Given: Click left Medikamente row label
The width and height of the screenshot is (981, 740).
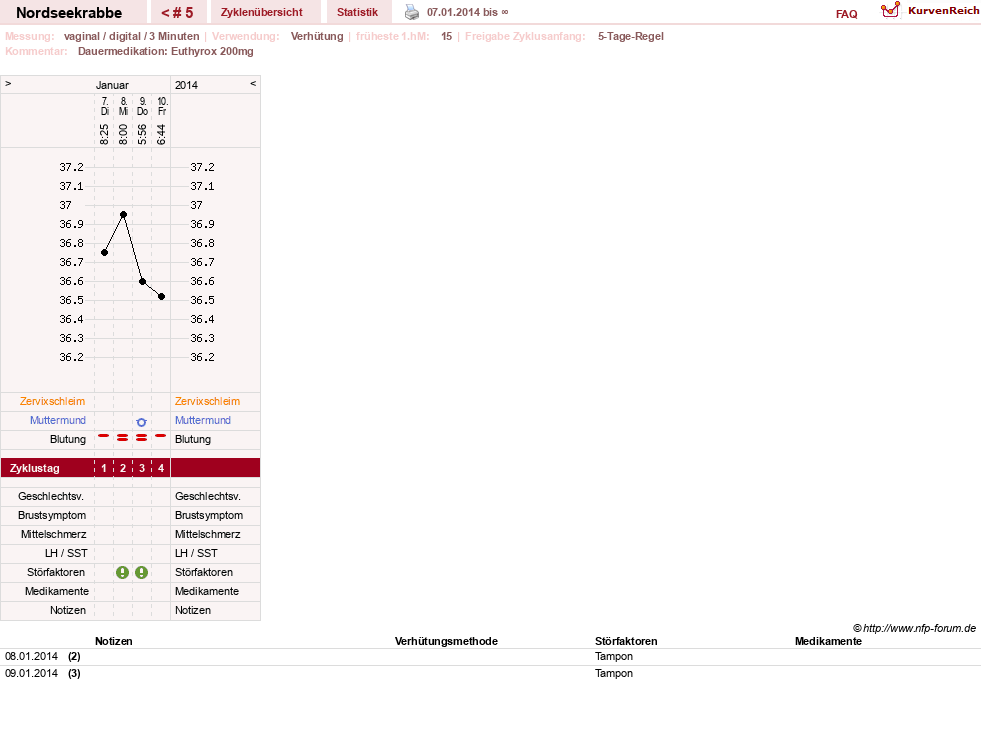Looking at the screenshot, I should (x=57, y=591).
